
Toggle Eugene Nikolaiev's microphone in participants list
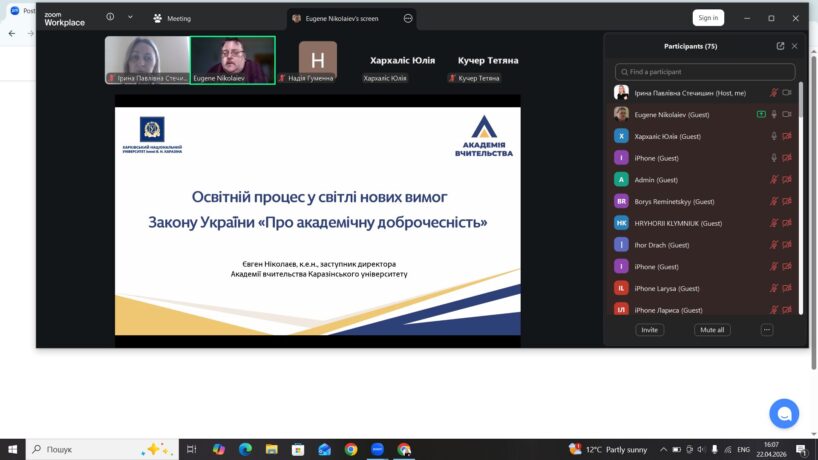tap(773, 114)
